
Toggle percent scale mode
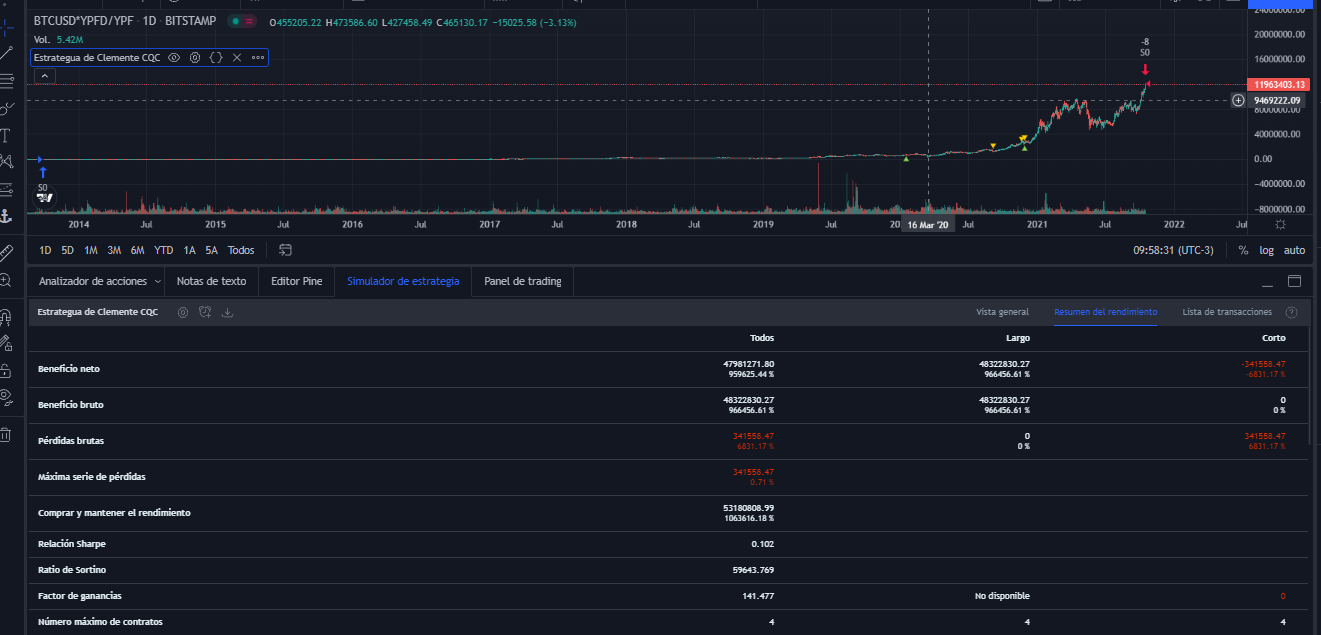pos(1243,250)
